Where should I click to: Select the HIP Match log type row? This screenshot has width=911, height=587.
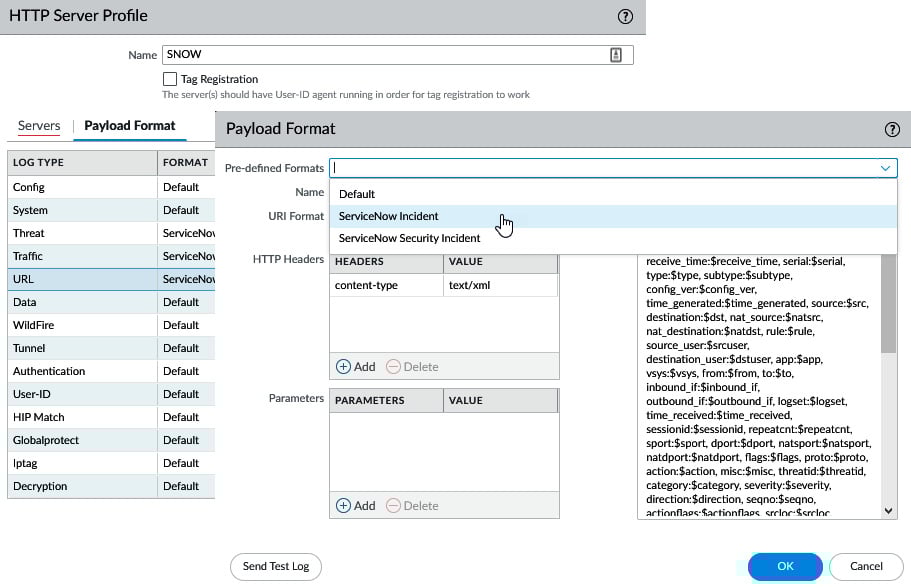click(111, 417)
